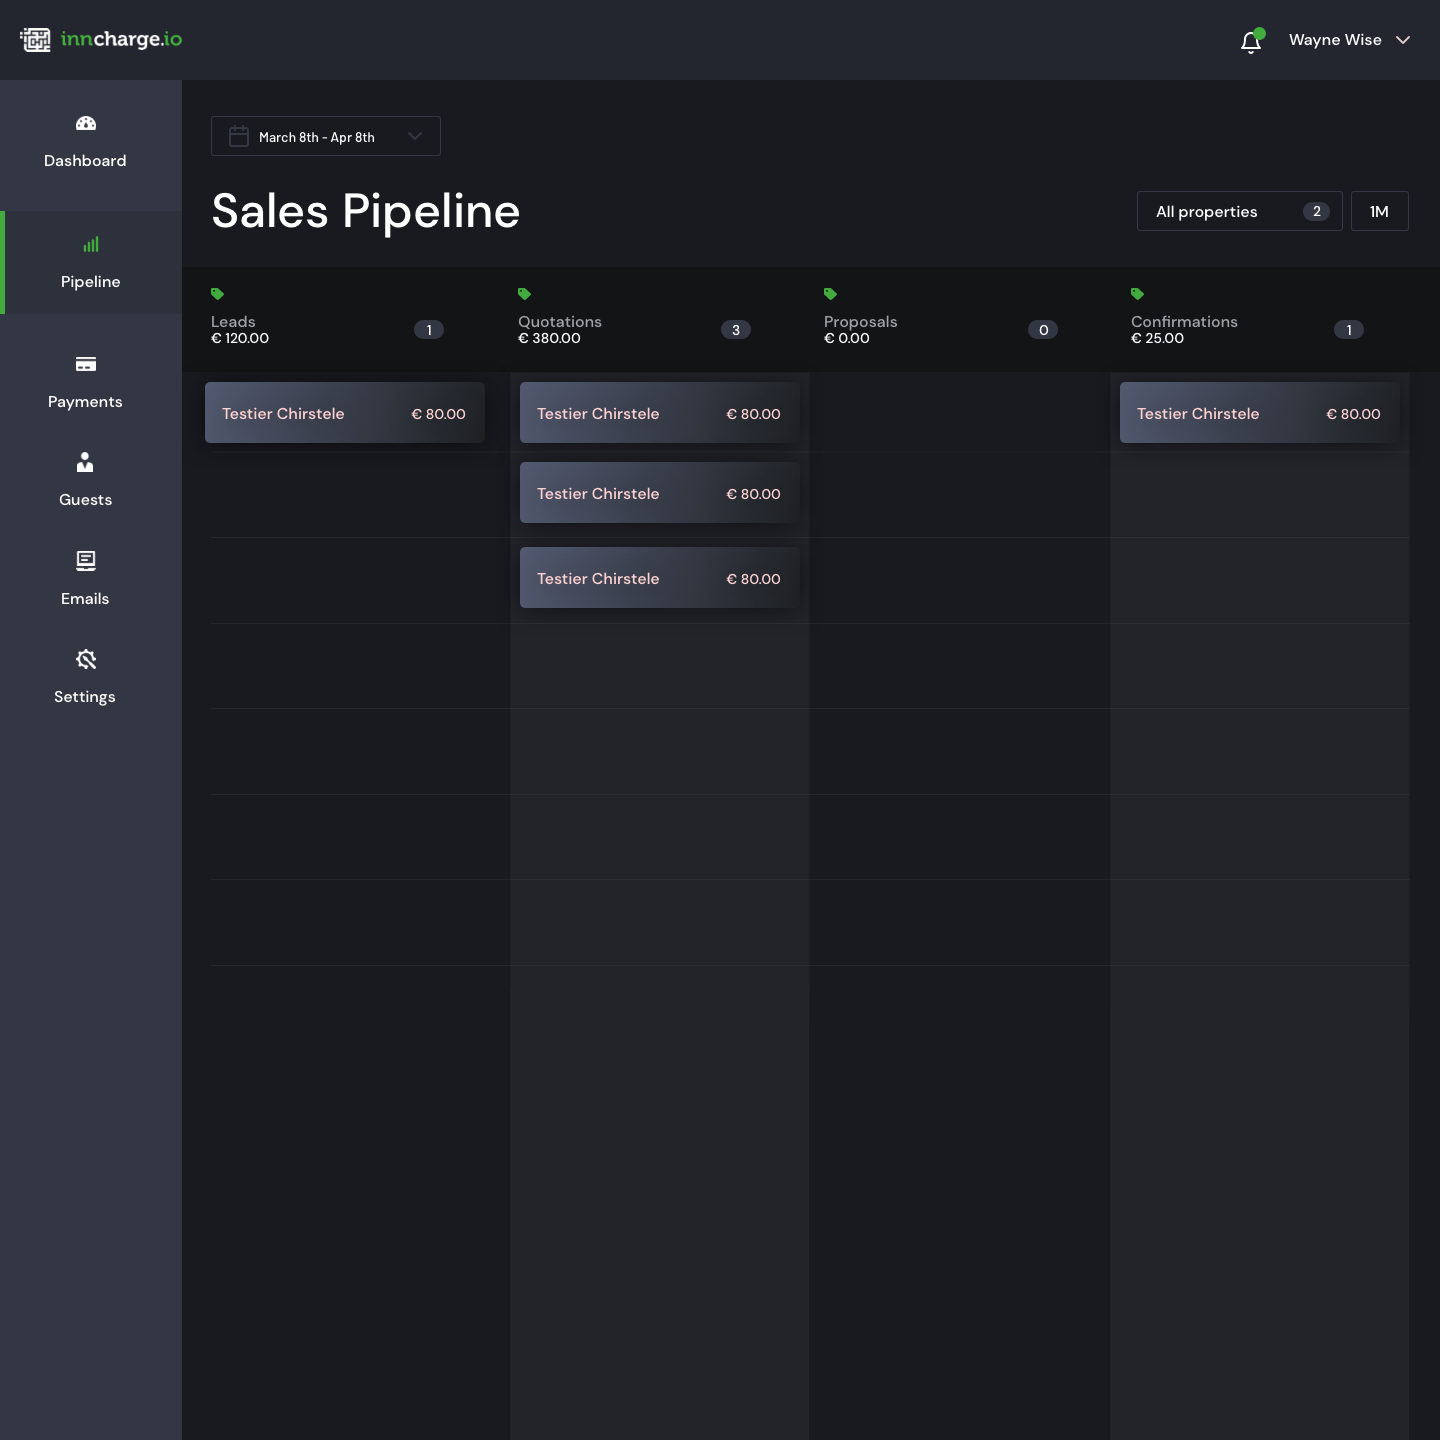Open the first Quotations deal card
The width and height of the screenshot is (1440, 1440).
(659, 413)
